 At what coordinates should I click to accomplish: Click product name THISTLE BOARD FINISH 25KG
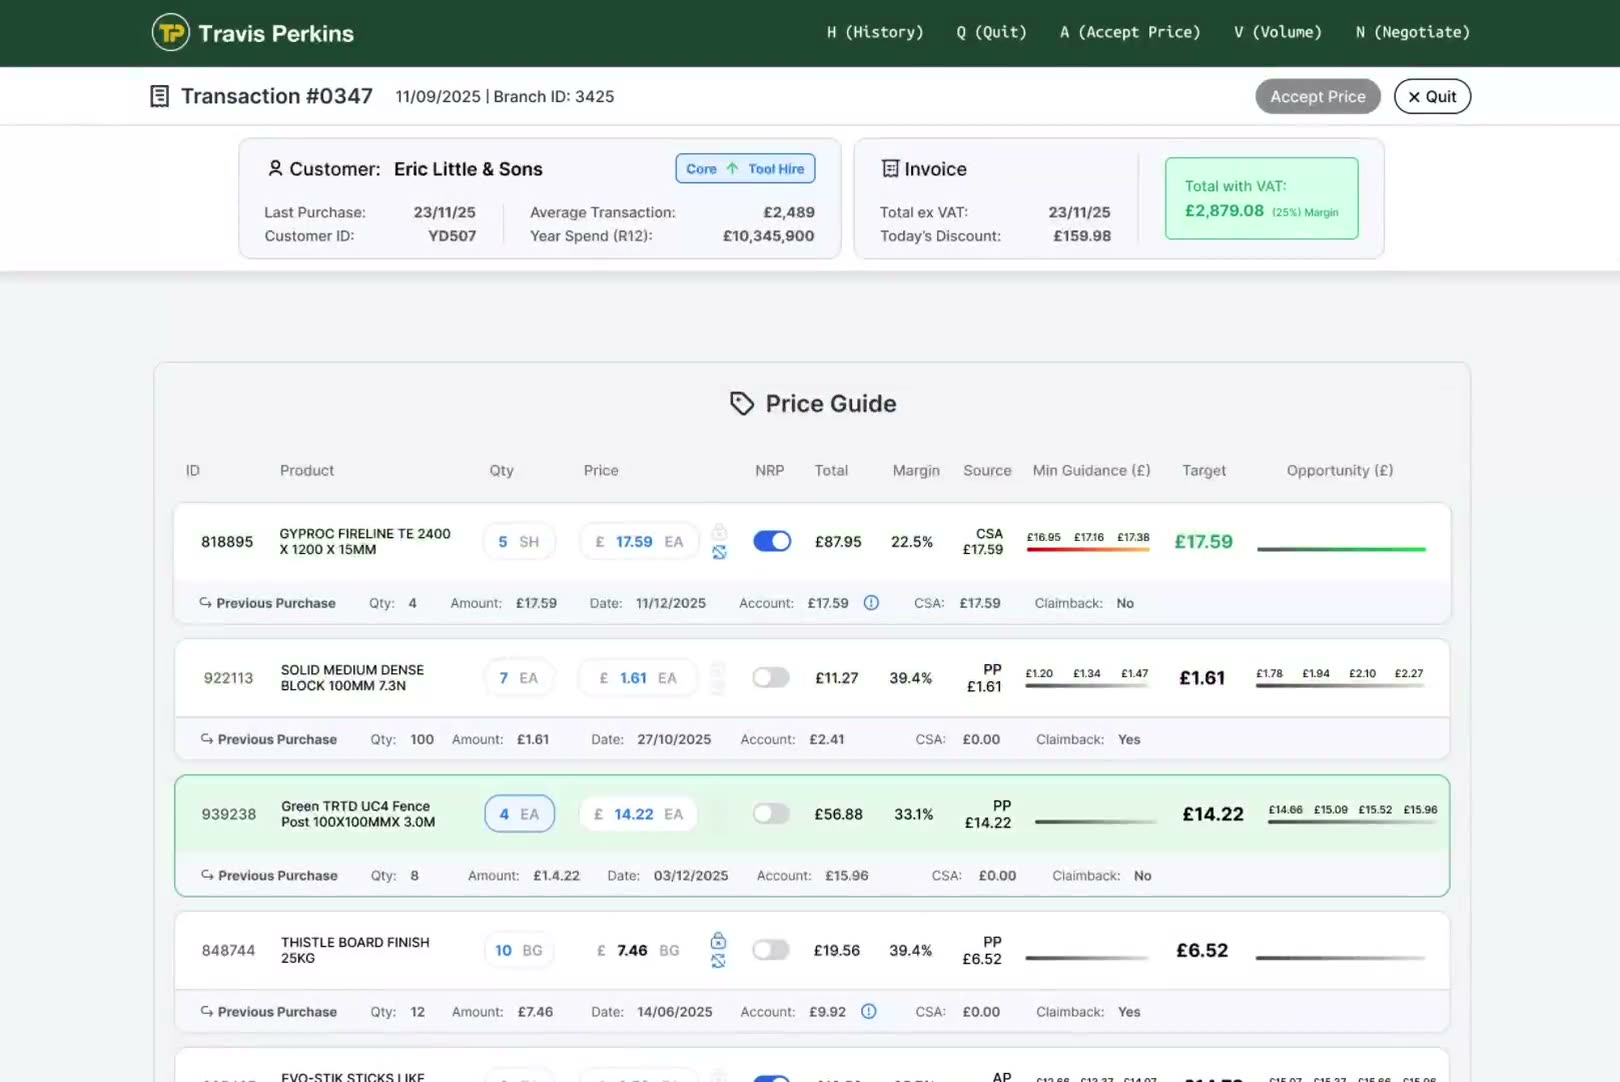[x=355, y=950]
